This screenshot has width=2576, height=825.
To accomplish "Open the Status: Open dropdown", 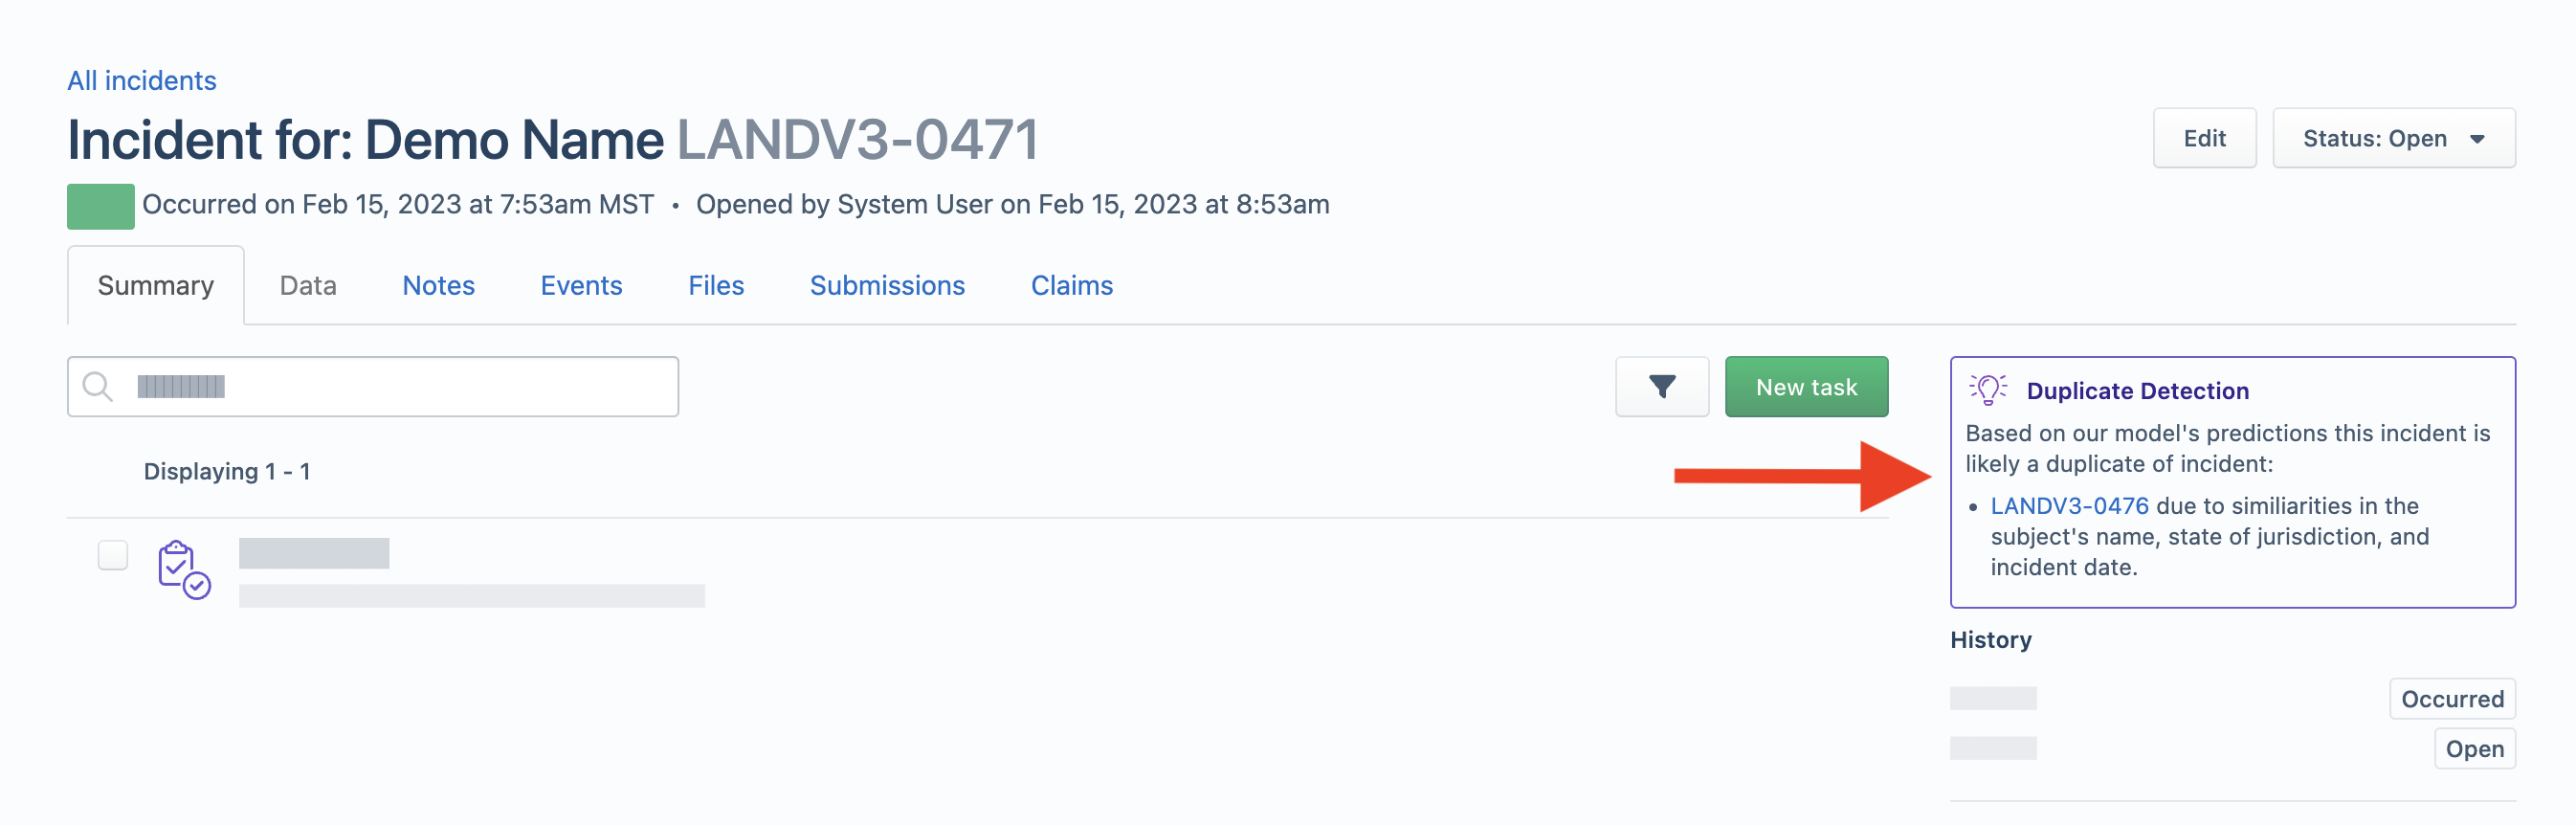I will click(x=2393, y=138).
